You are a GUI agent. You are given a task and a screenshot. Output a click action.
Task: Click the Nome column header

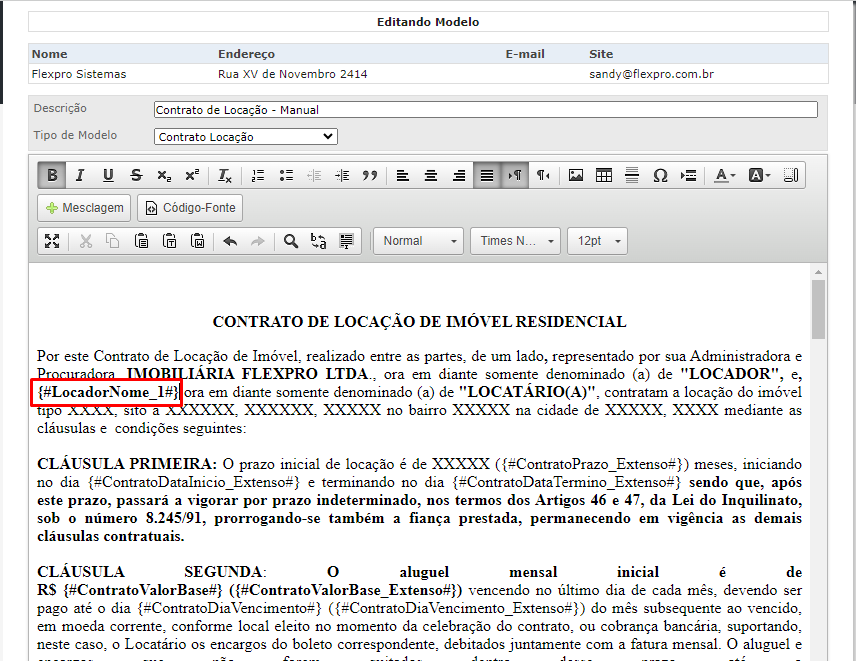click(x=50, y=54)
